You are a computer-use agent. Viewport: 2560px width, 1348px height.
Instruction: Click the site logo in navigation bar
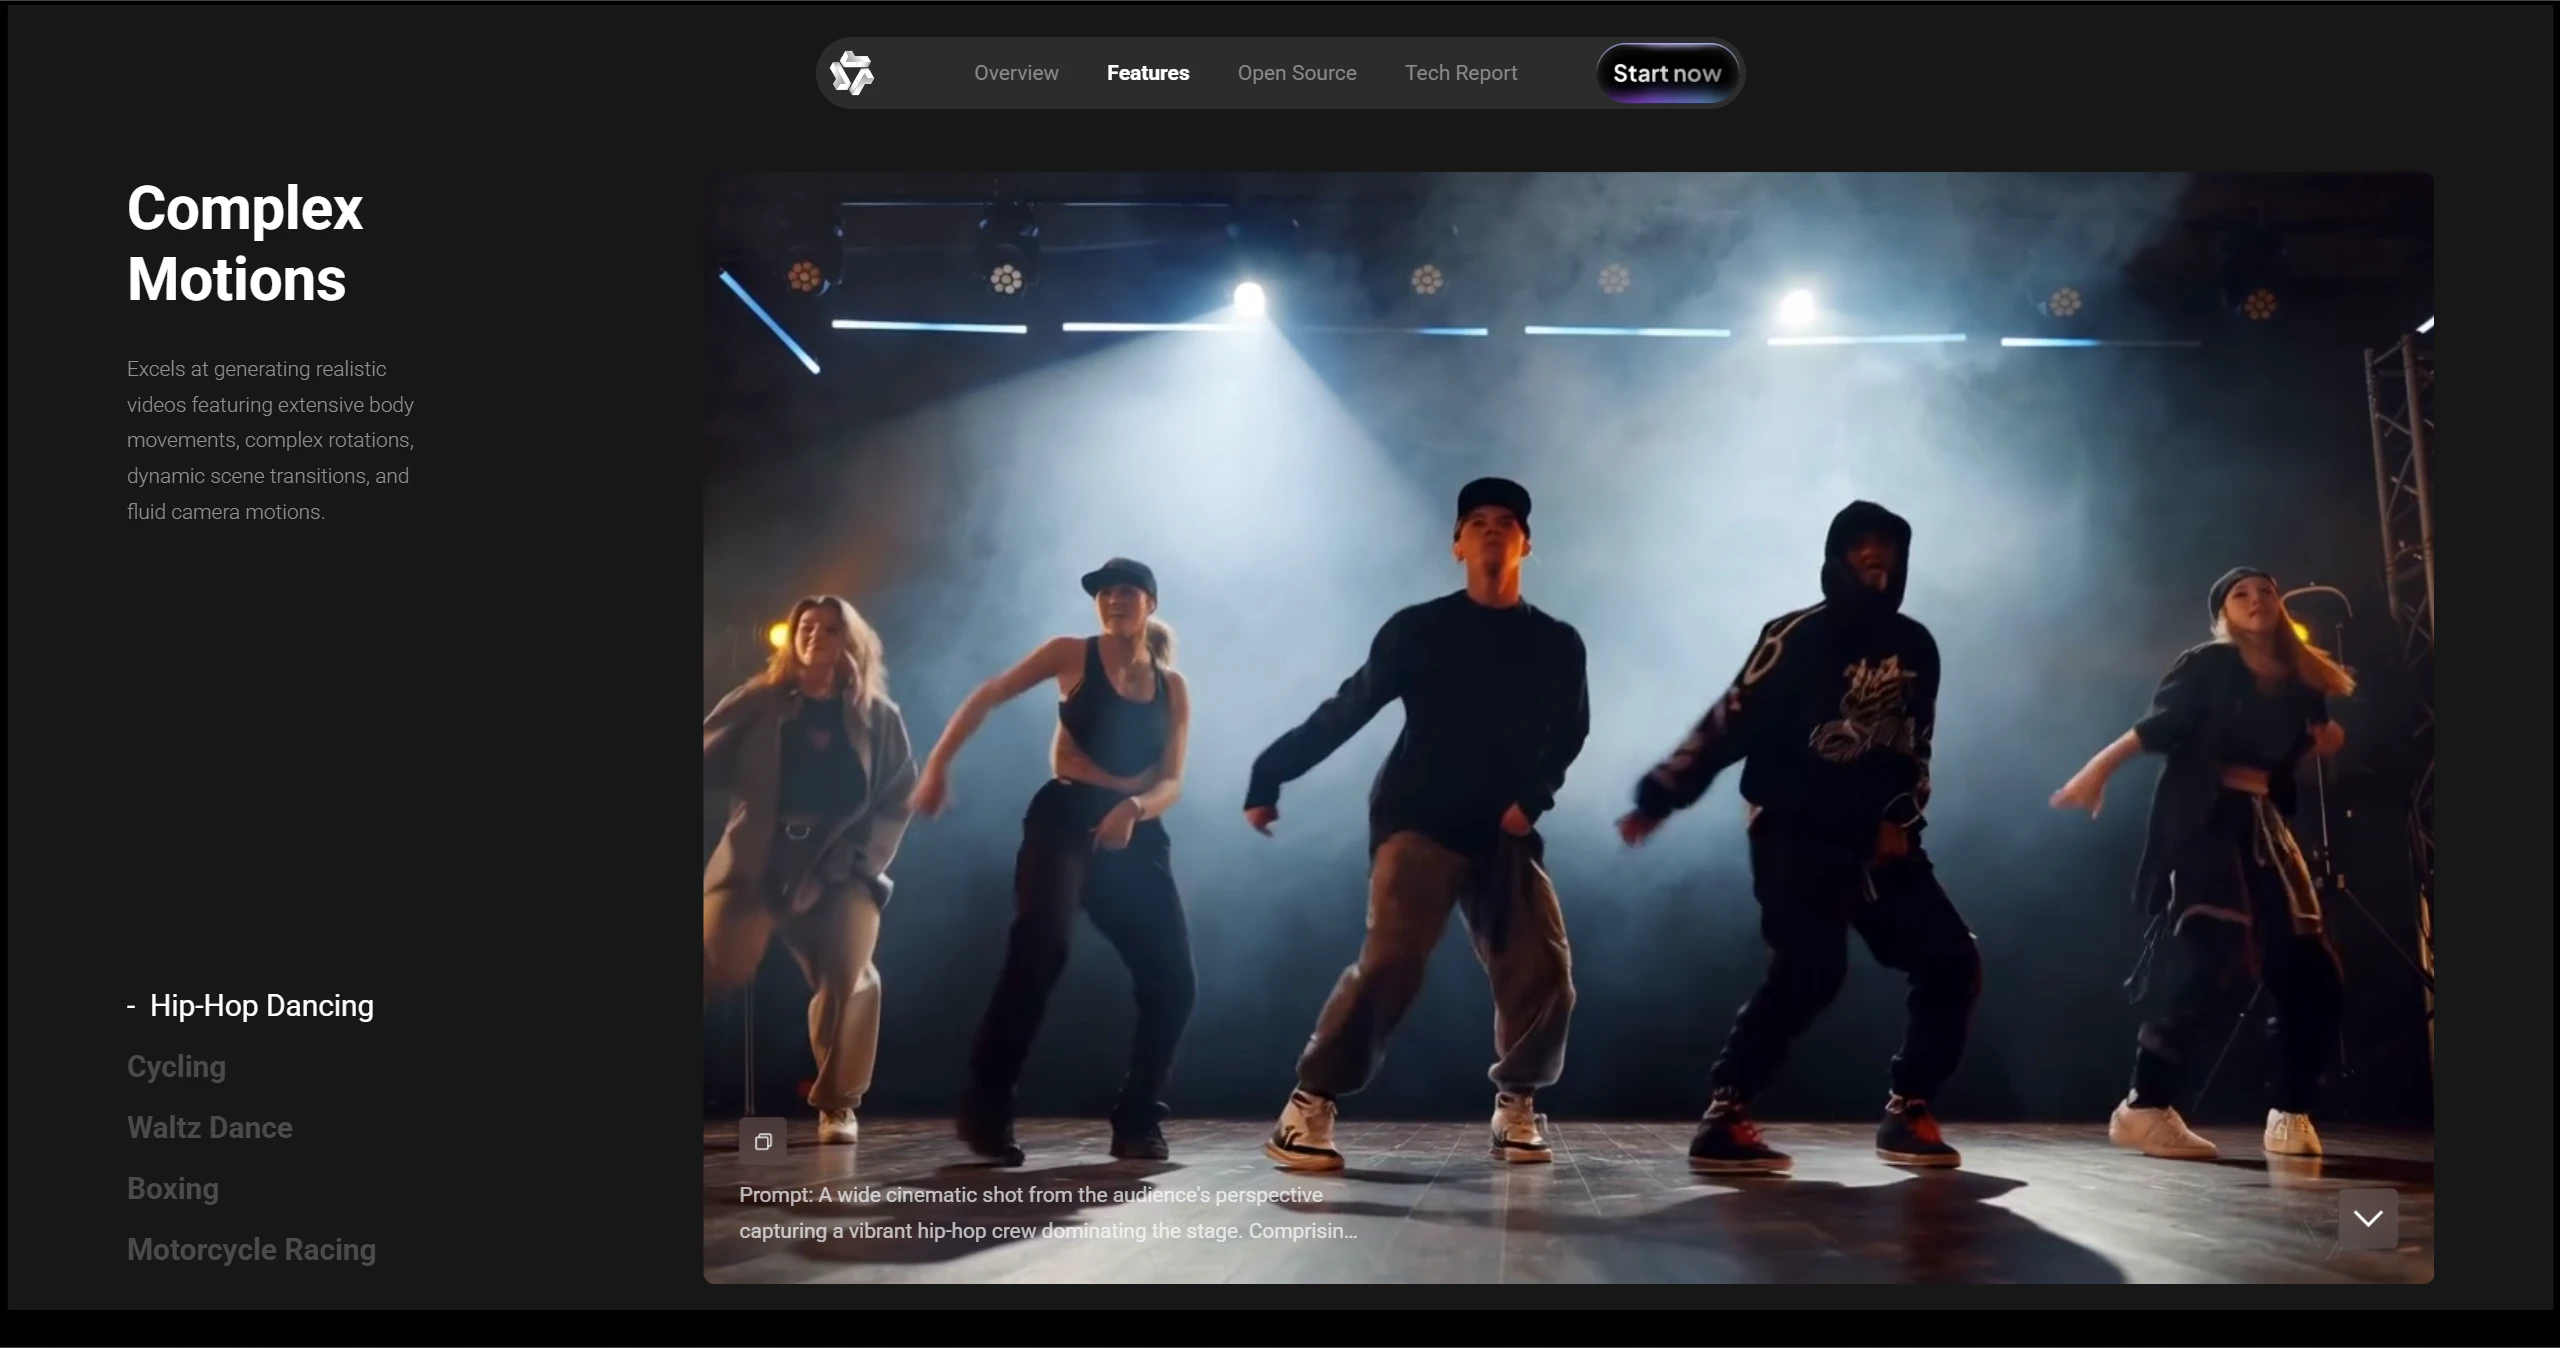852,73
